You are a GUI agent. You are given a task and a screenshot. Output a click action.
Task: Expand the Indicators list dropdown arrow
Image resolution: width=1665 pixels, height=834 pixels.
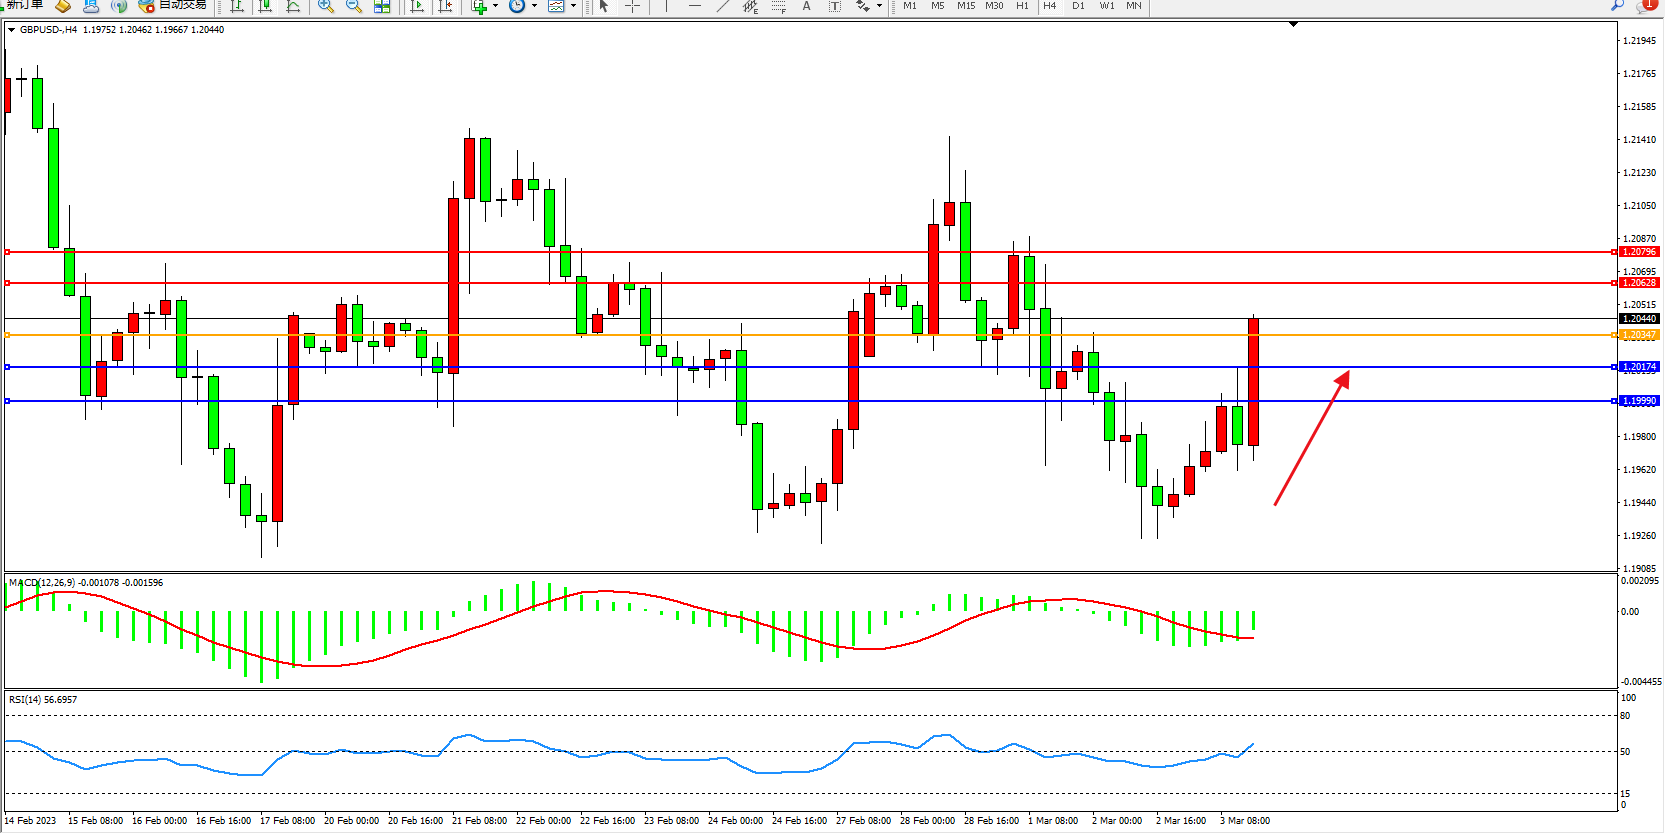pyautogui.click(x=495, y=6)
